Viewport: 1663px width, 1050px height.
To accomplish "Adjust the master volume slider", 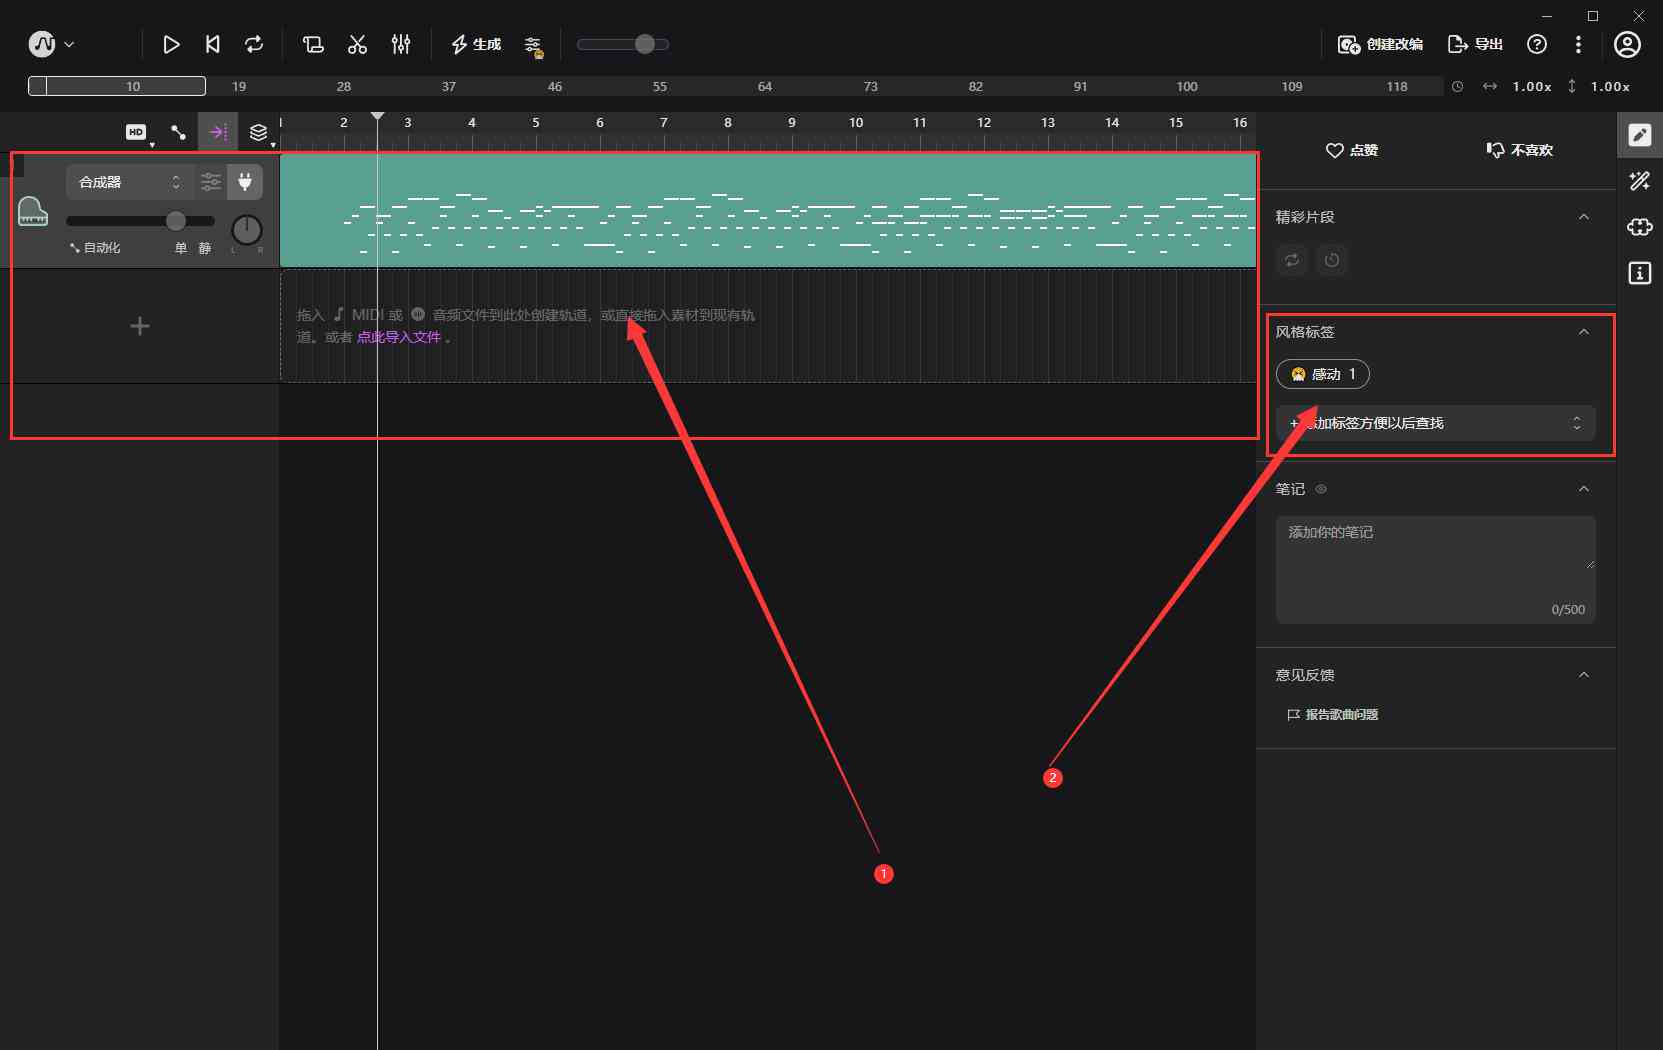I will (622, 44).
